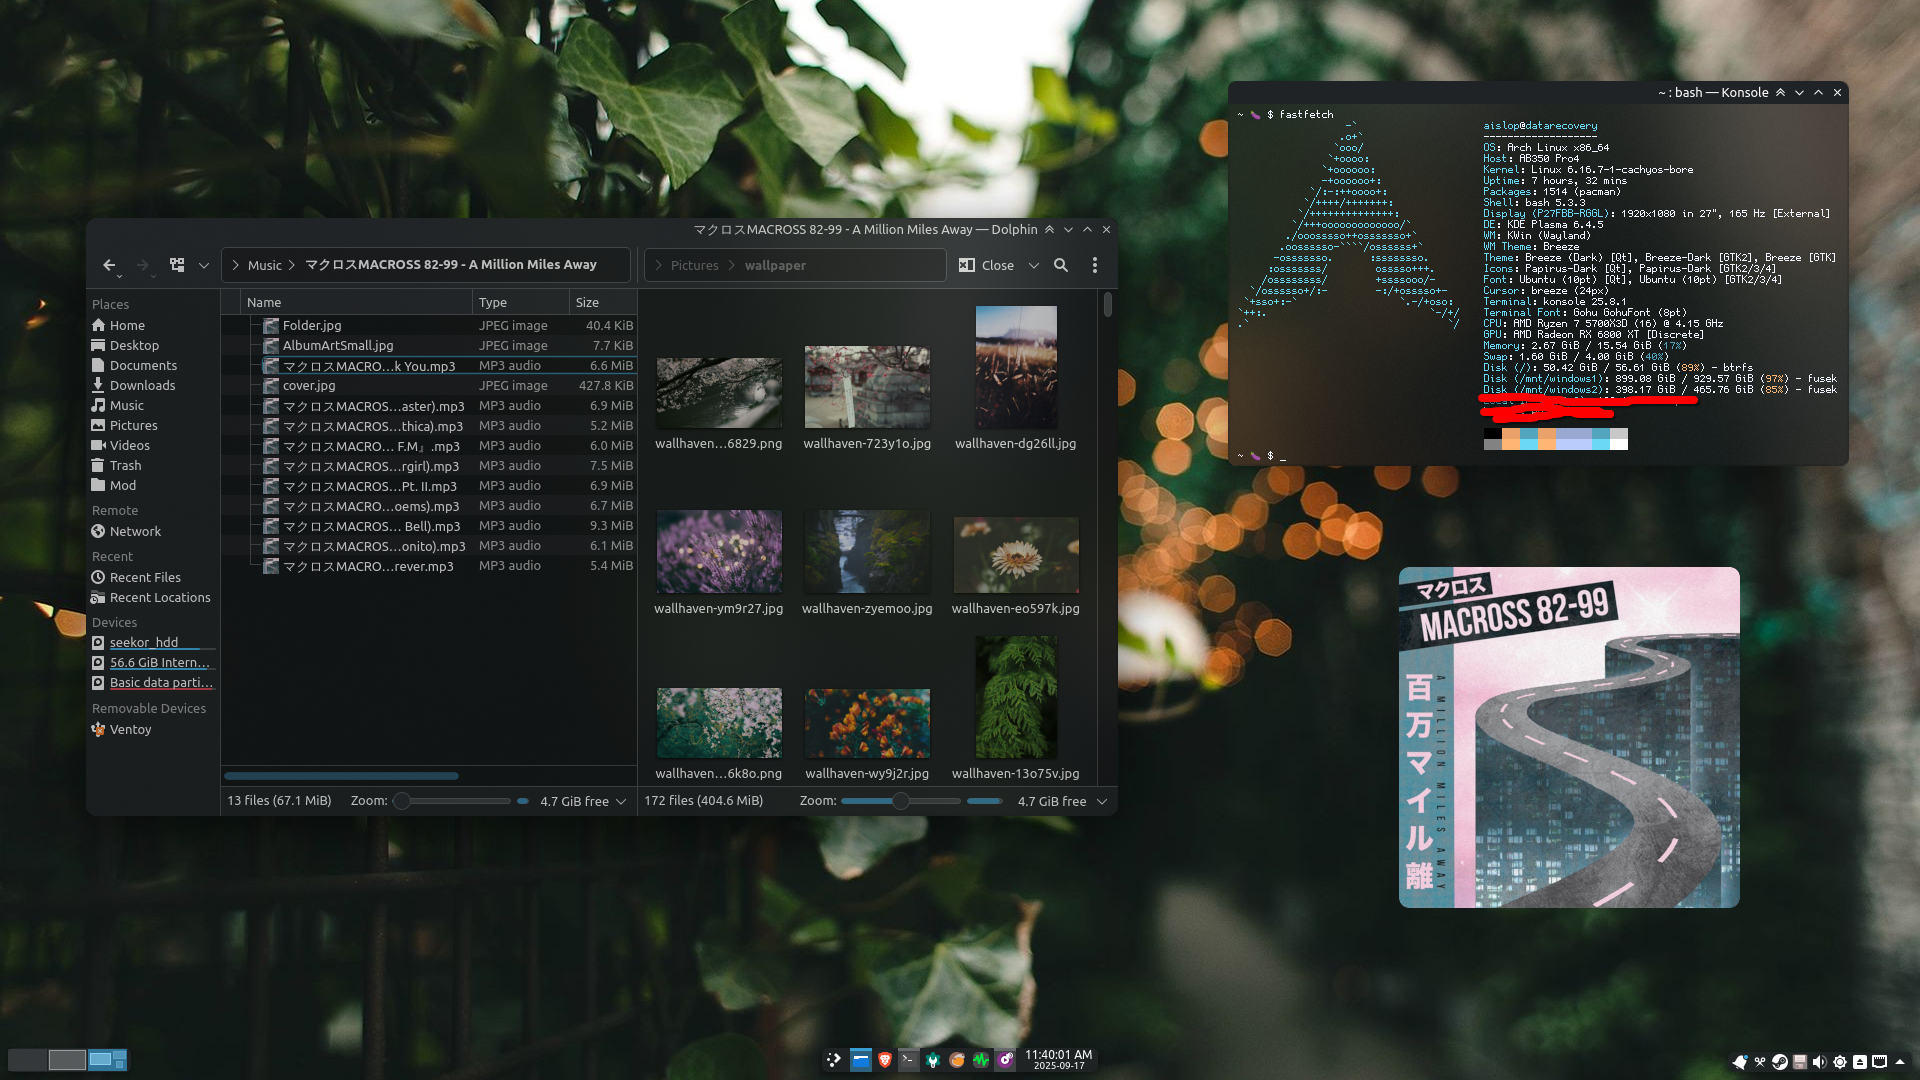Open Dolphin search with magnifier icon
This screenshot has width=1920, height=1080.
pyautogui.click(x=1061, y=265)
